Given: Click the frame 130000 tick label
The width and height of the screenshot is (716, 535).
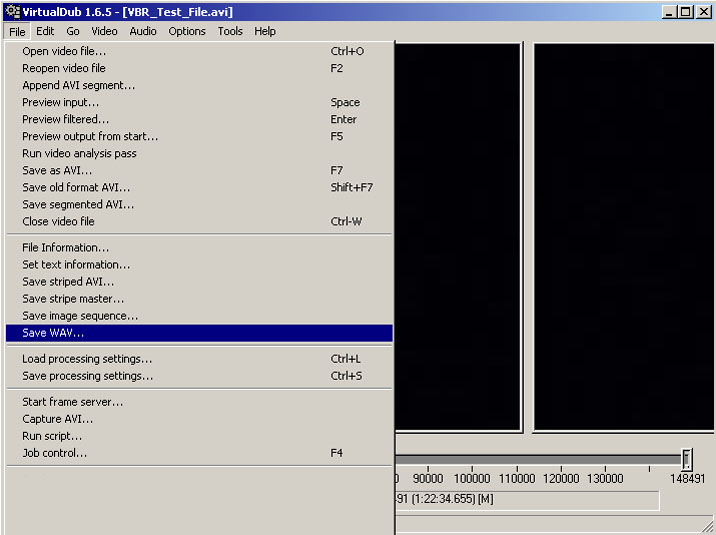Looking at the screenshot, I should [605, 478].
